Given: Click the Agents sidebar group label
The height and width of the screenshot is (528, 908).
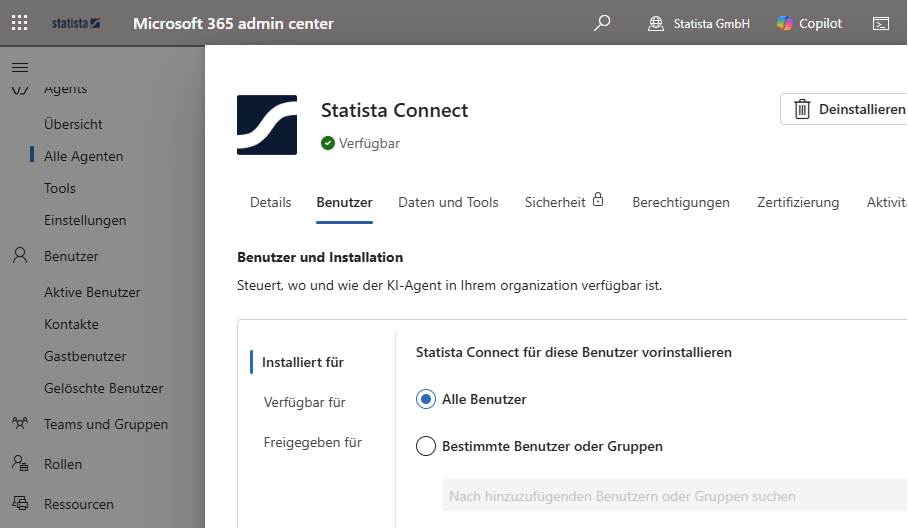Looking at the screenshot, I should tap(65, 89).
